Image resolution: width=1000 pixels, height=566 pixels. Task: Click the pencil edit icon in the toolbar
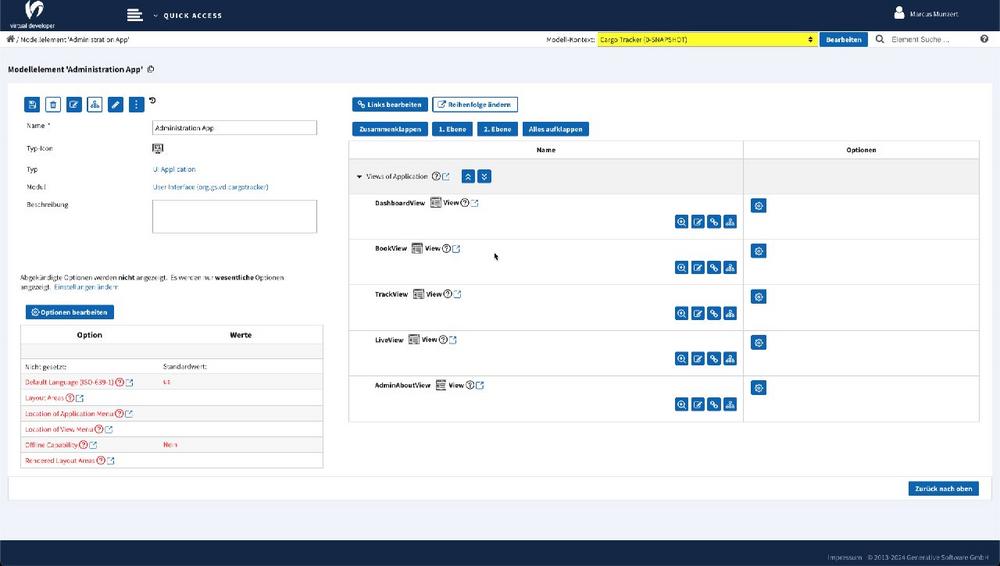[x=116, y=104]
